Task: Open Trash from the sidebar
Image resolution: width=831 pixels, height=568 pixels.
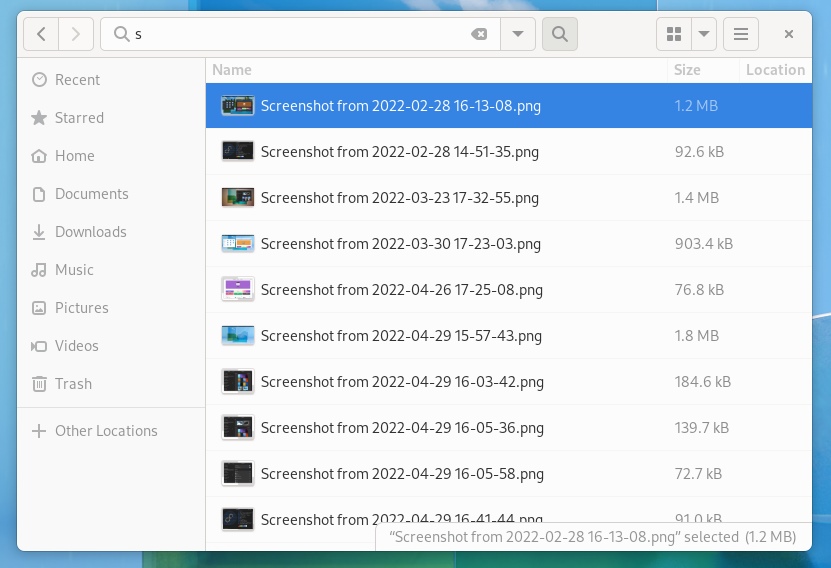Action: pos(73,384)
